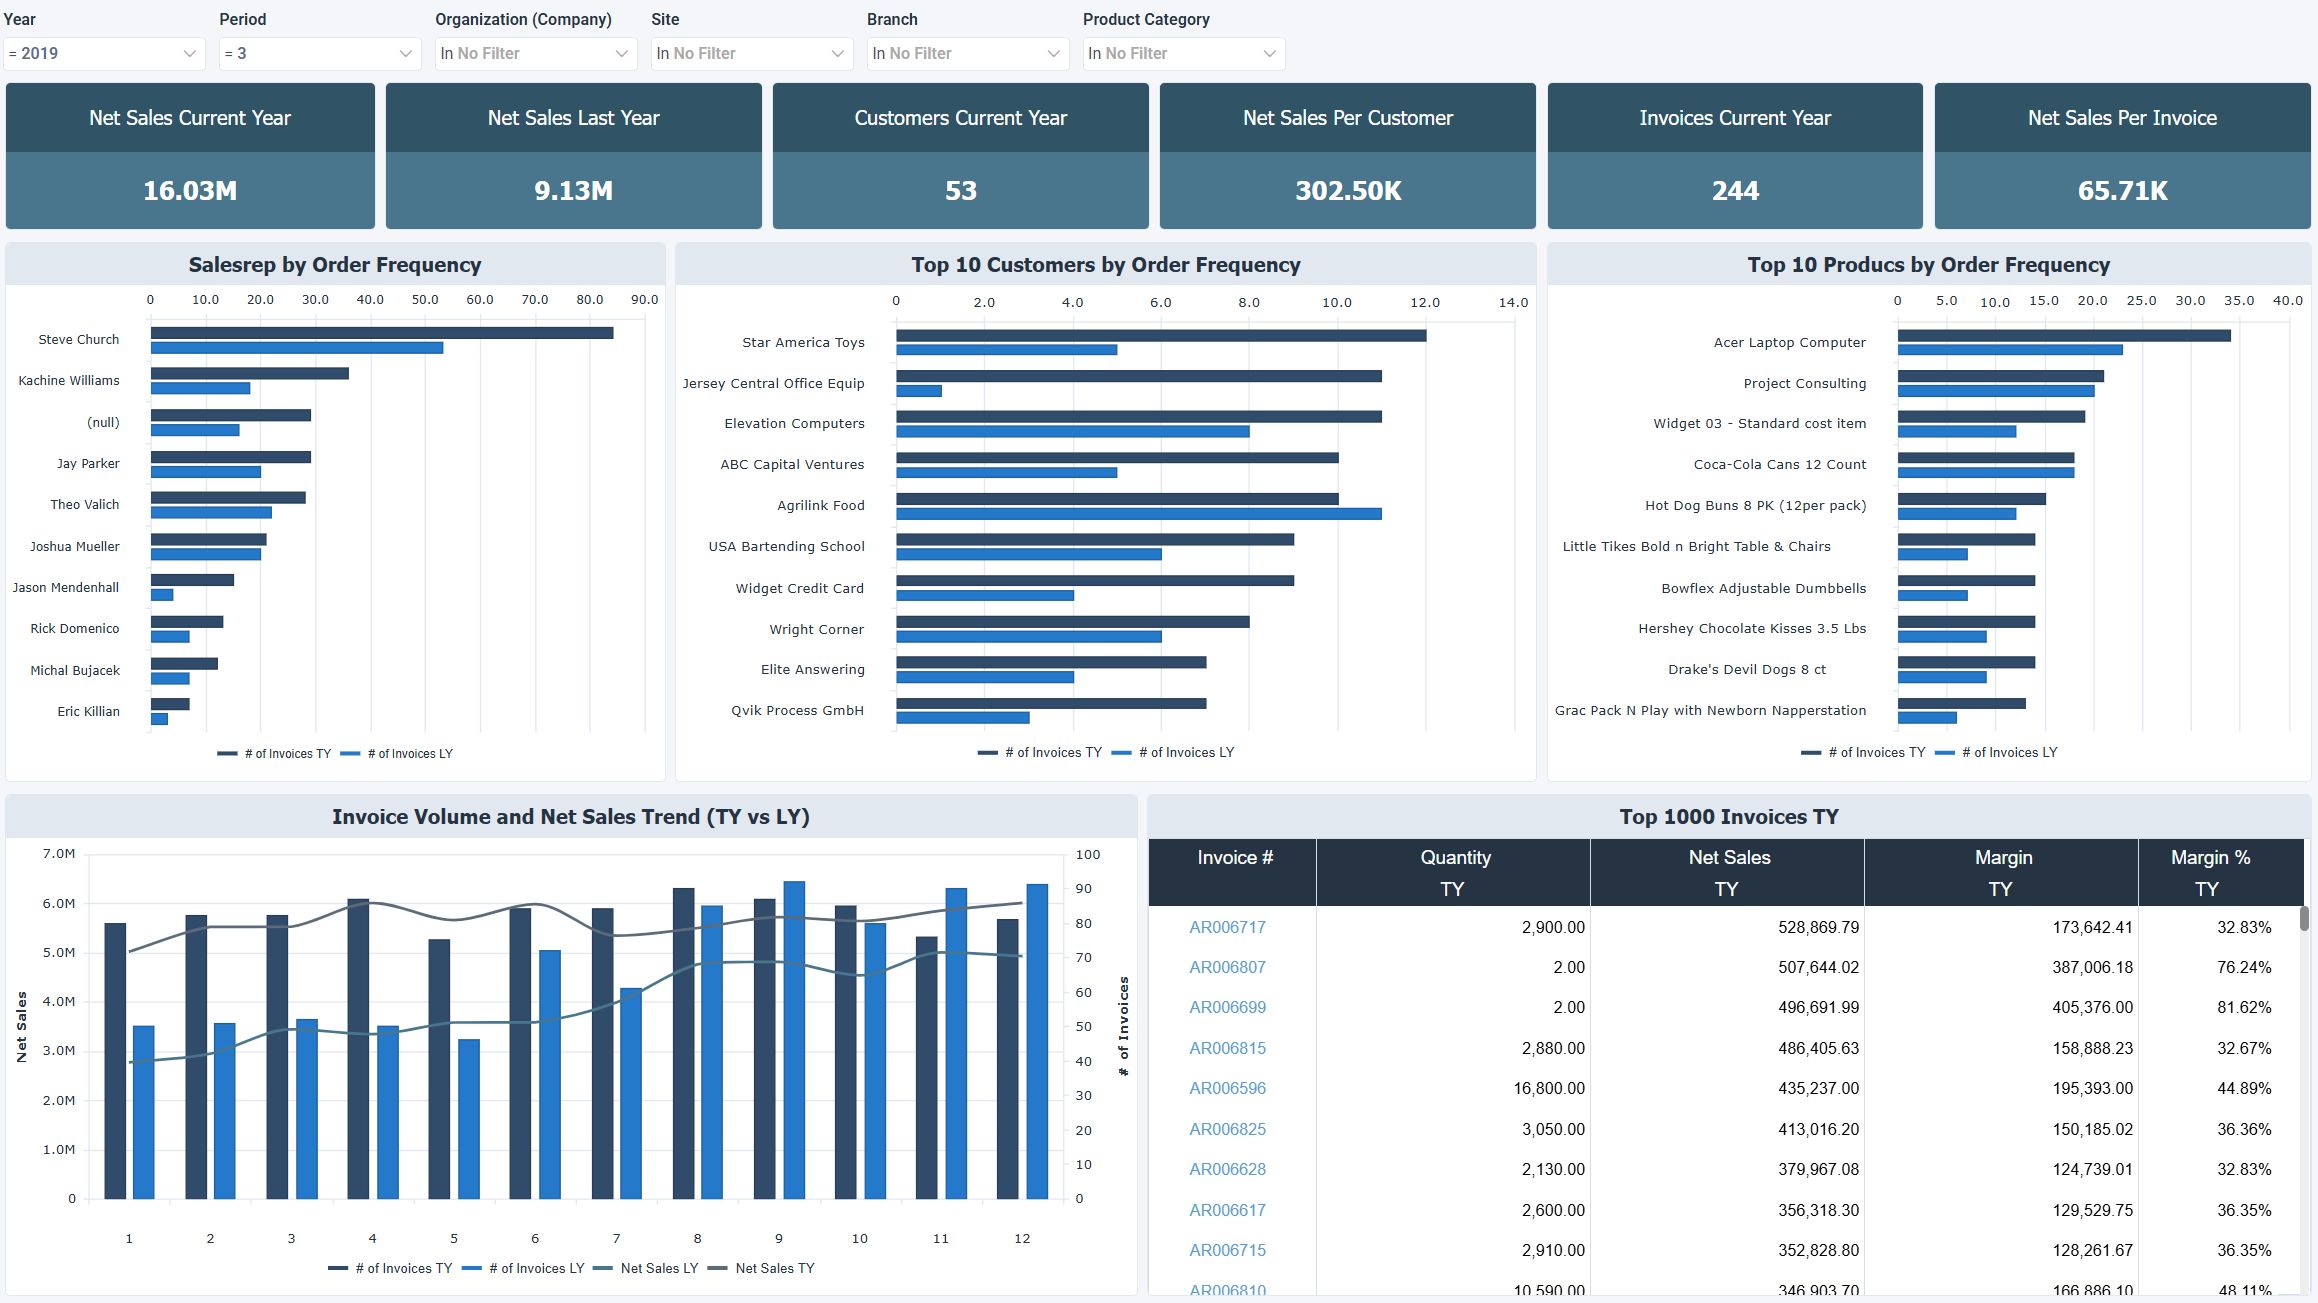Click the 'Net Sales Current Year' KPI tile

[190, 156]
